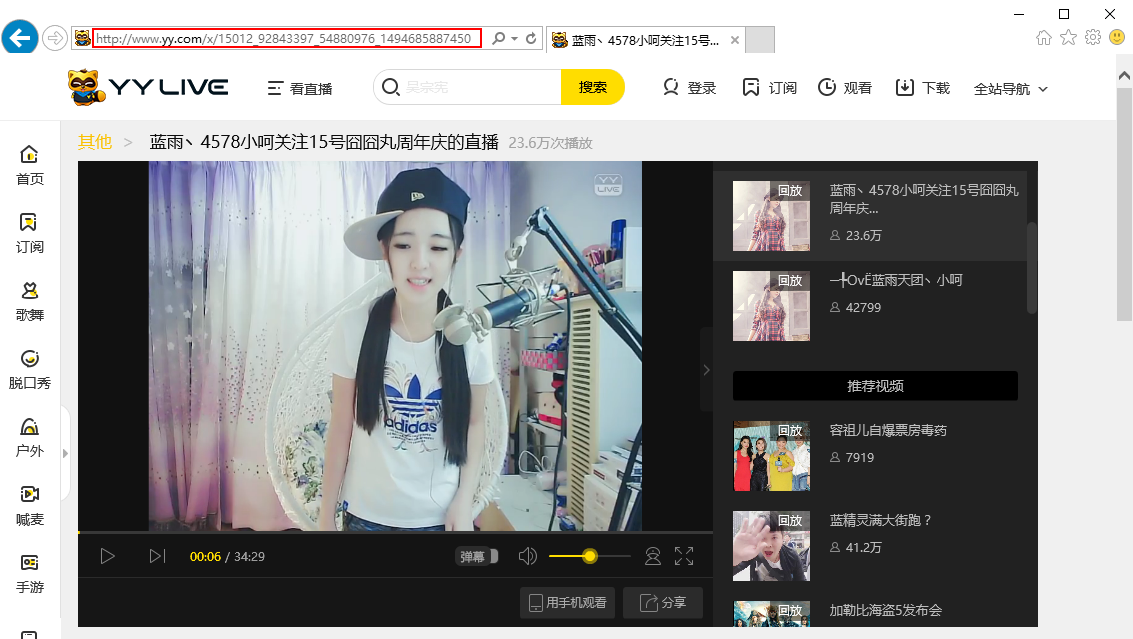Toggle the 弹幕 danmaku switch
Viewport: 1133px width, 639px height.
pyautogui.click(x=478, y=556)
